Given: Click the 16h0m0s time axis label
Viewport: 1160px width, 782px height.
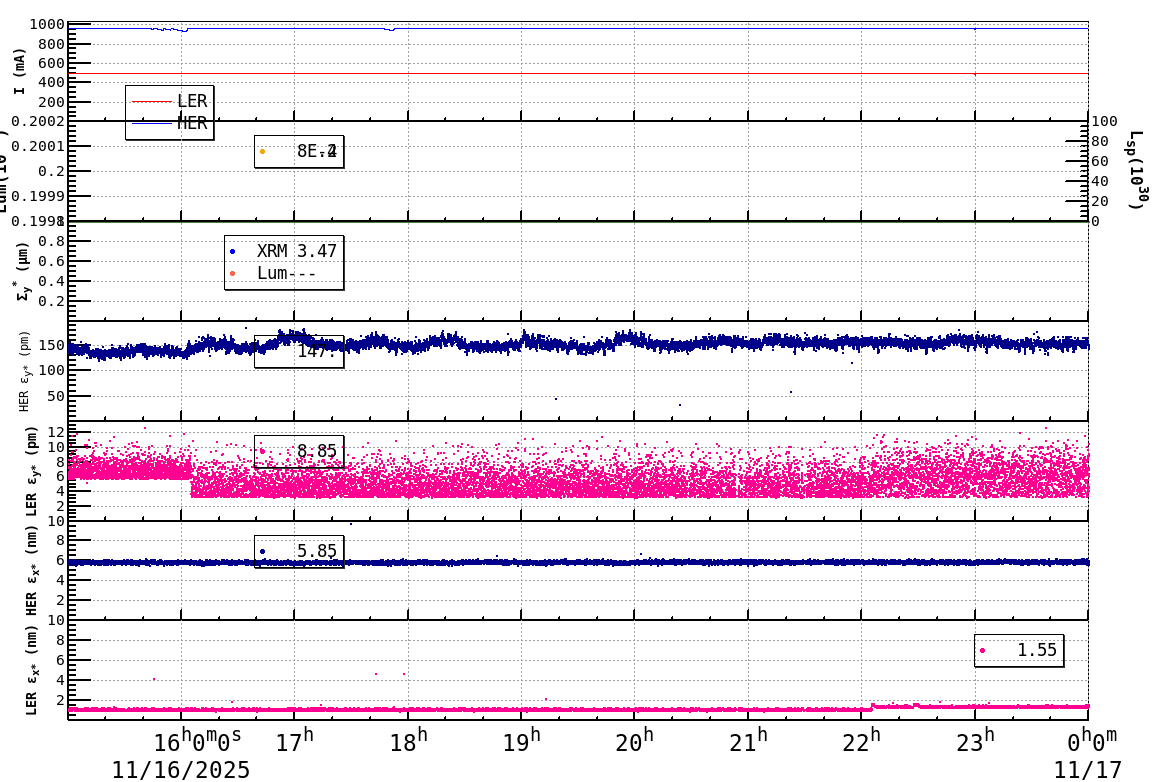Looking at the screenshot, I should (x=197, y=741).
